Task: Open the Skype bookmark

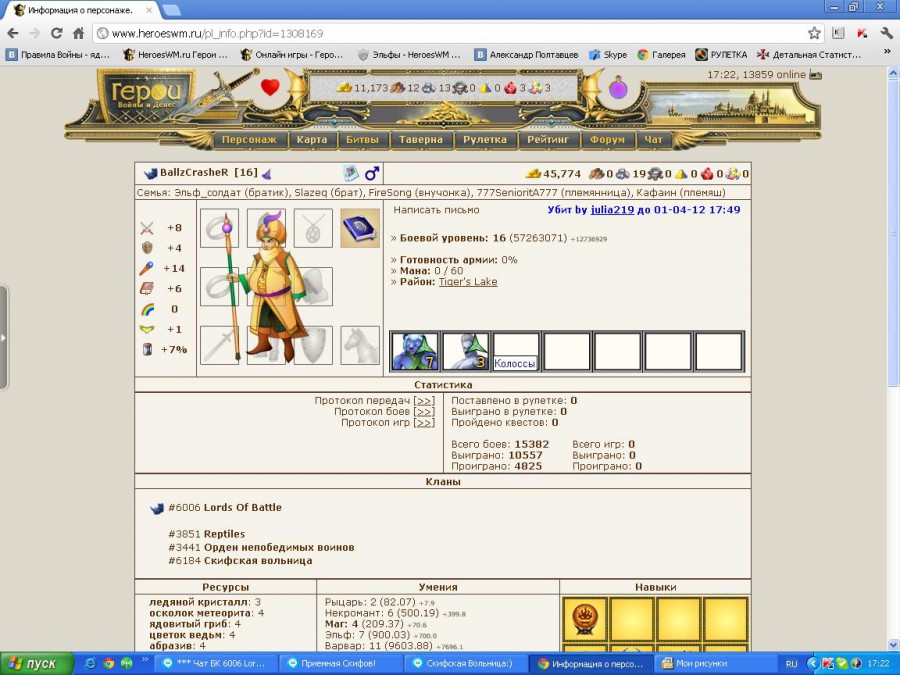Action: 608,55
